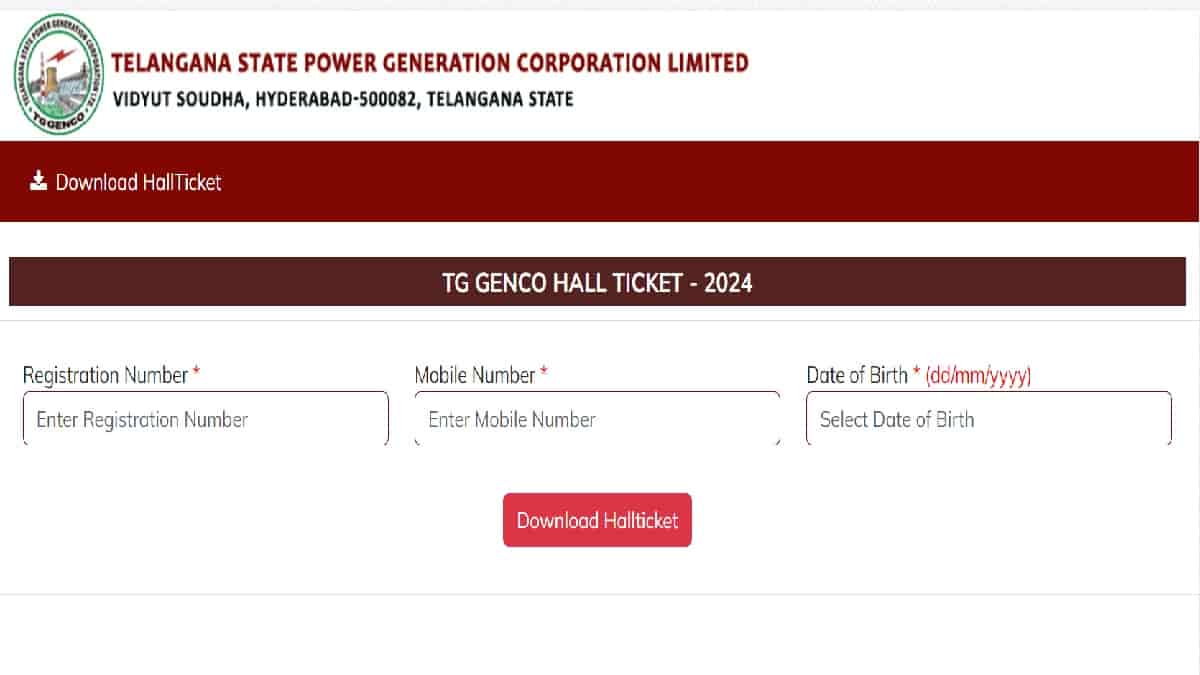Click the red asterisk beside Mobile Number

tap(544, 373)
